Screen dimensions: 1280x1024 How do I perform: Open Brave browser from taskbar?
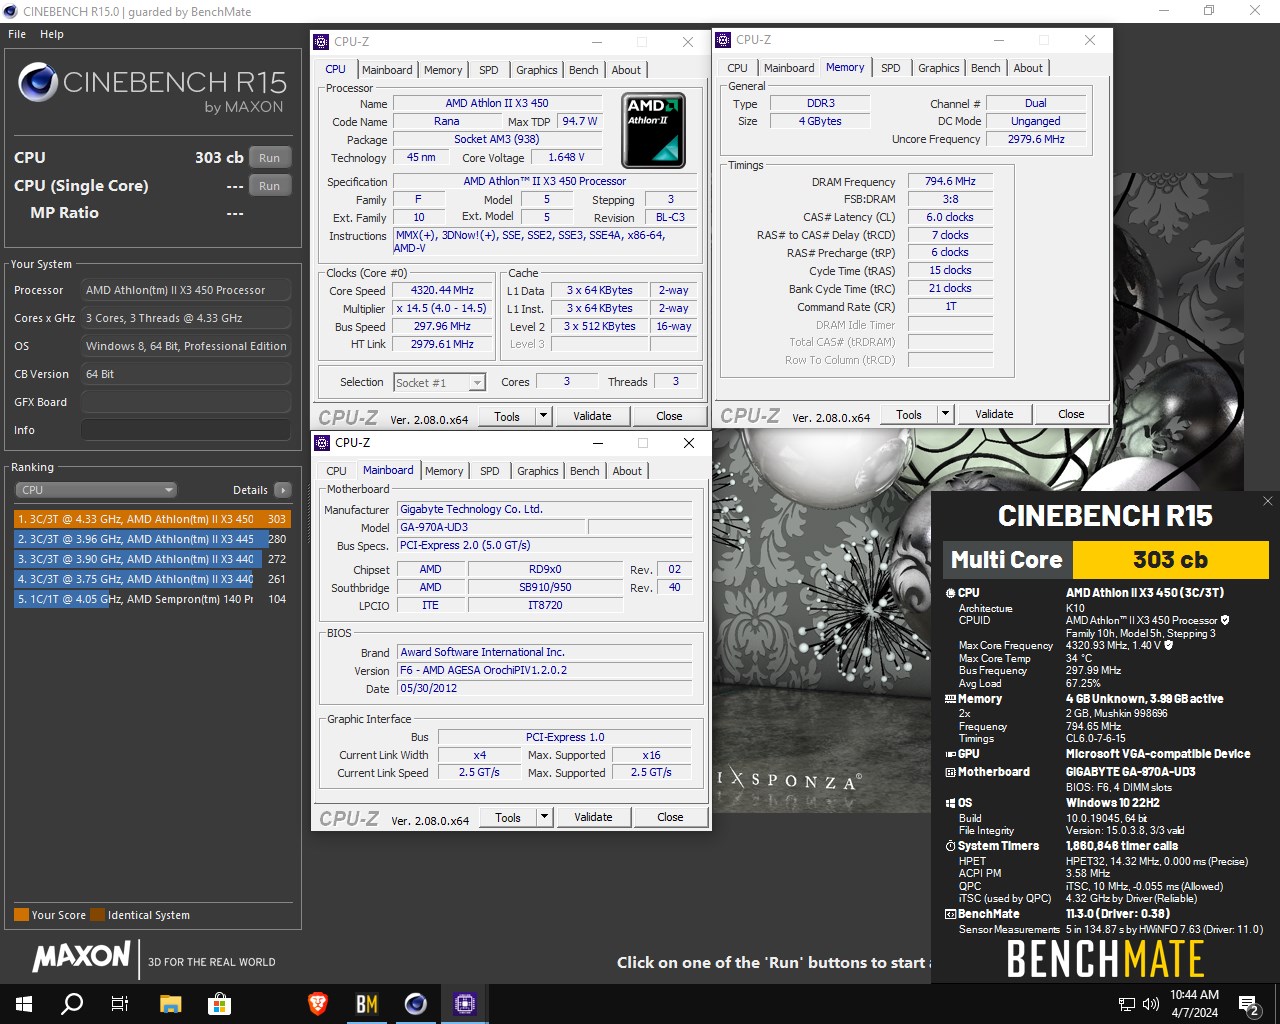318,1004
